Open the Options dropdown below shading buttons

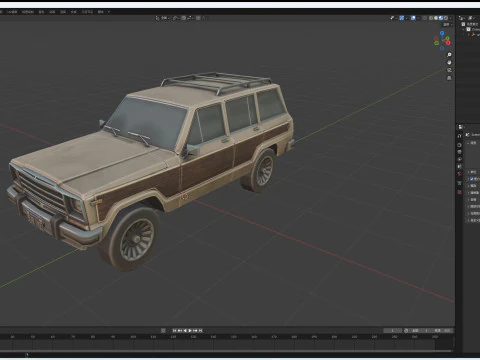click(448, 24)
